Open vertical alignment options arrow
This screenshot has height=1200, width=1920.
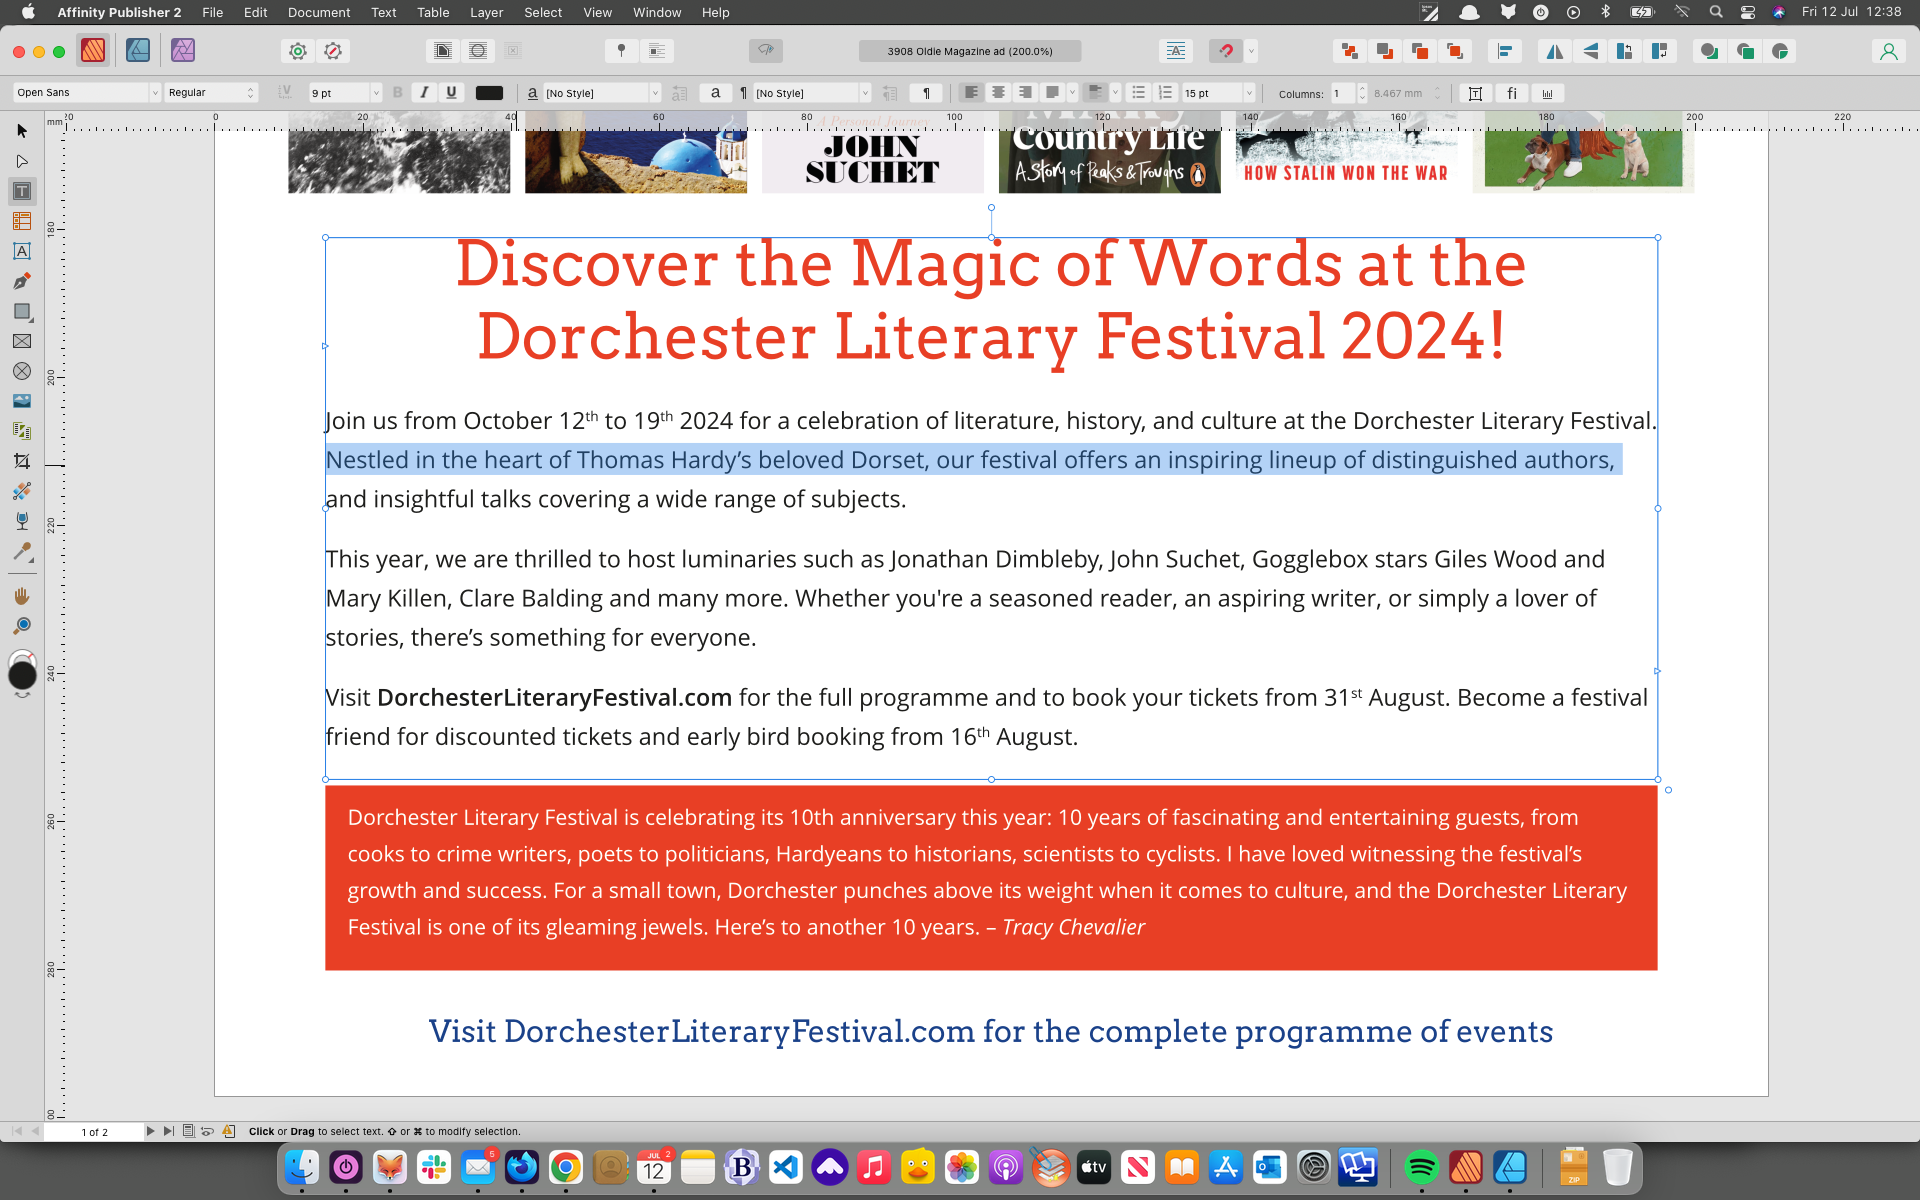pyautogui.click(x=1115, y=92)
